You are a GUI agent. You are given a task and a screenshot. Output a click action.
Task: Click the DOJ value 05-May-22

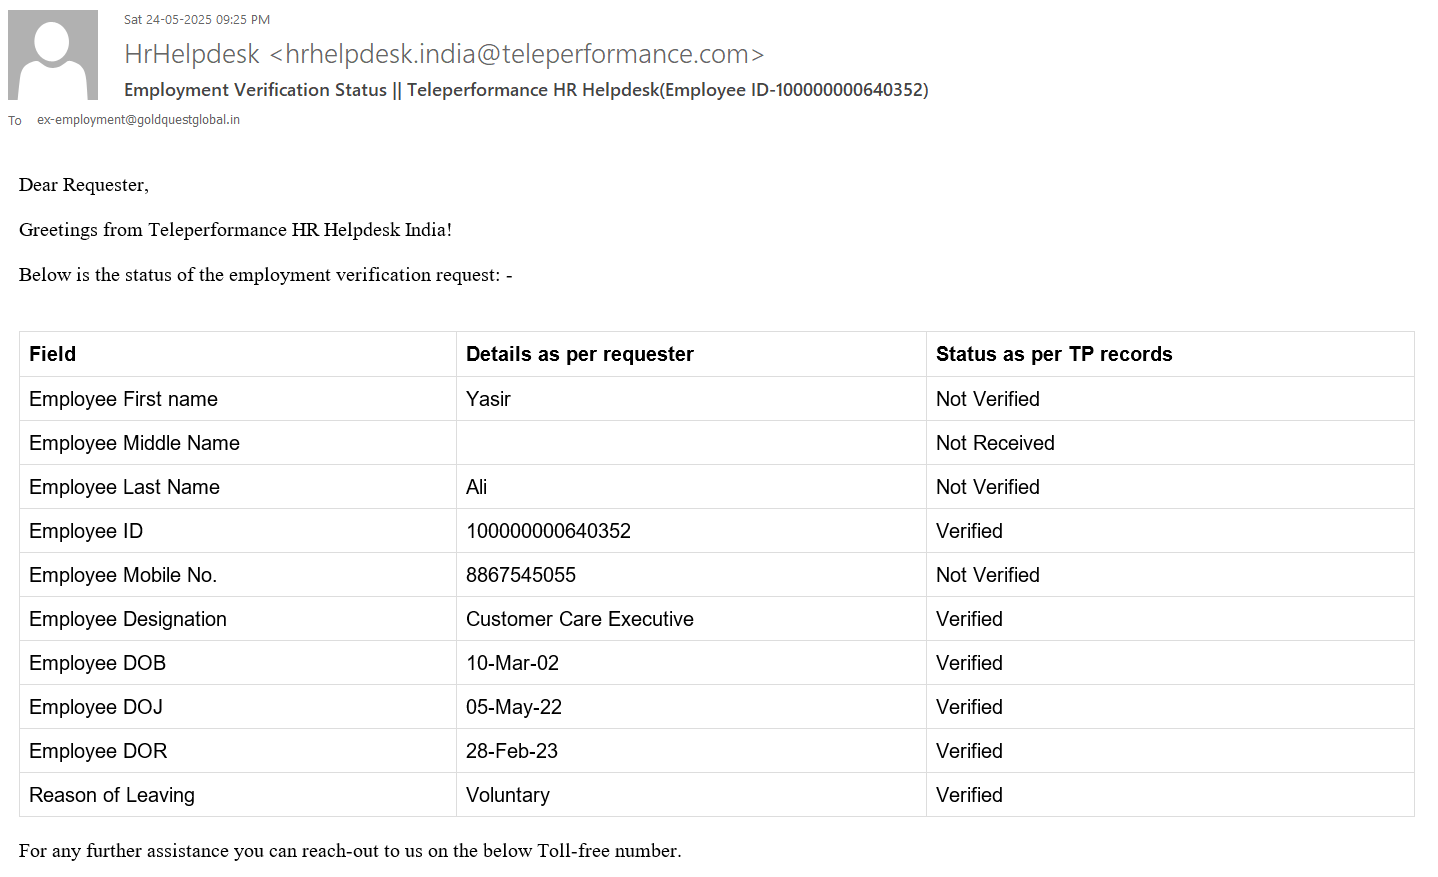point(514,707)
